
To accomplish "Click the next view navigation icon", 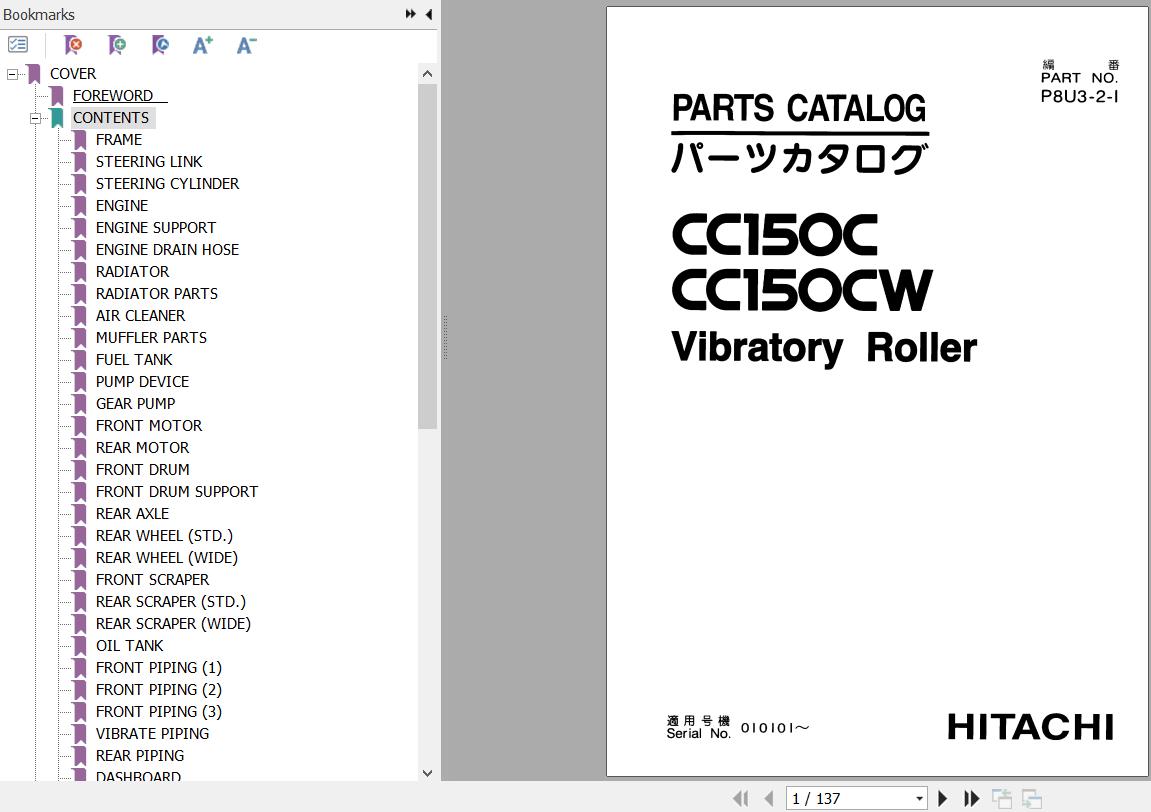I will pyautogui.click(x=1031, y=798).
